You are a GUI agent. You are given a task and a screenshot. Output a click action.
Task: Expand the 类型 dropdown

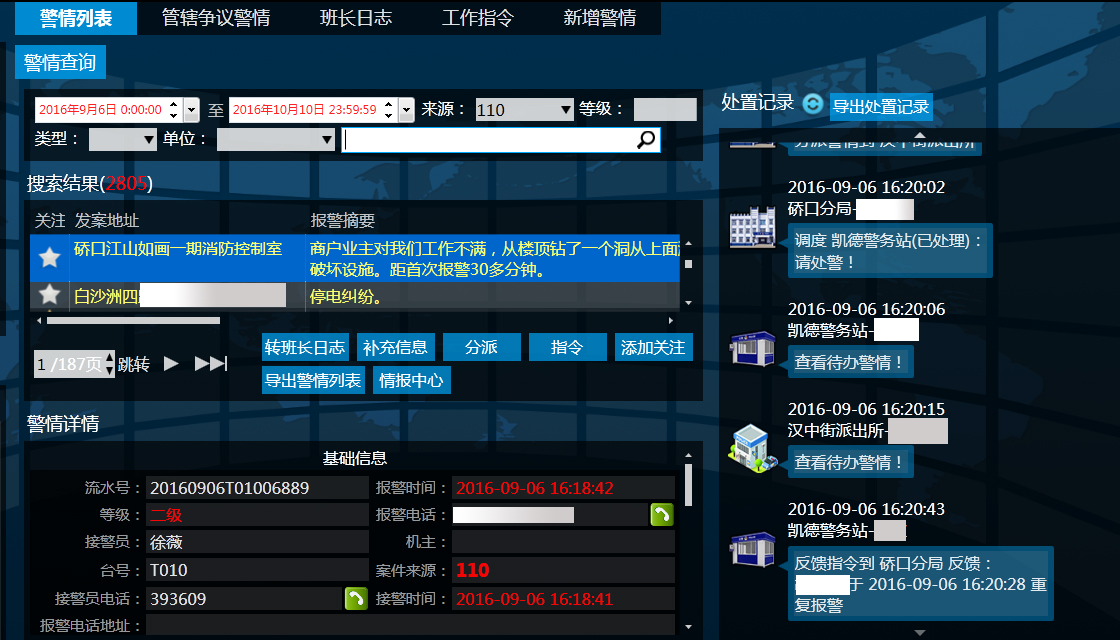click(123, 140)
